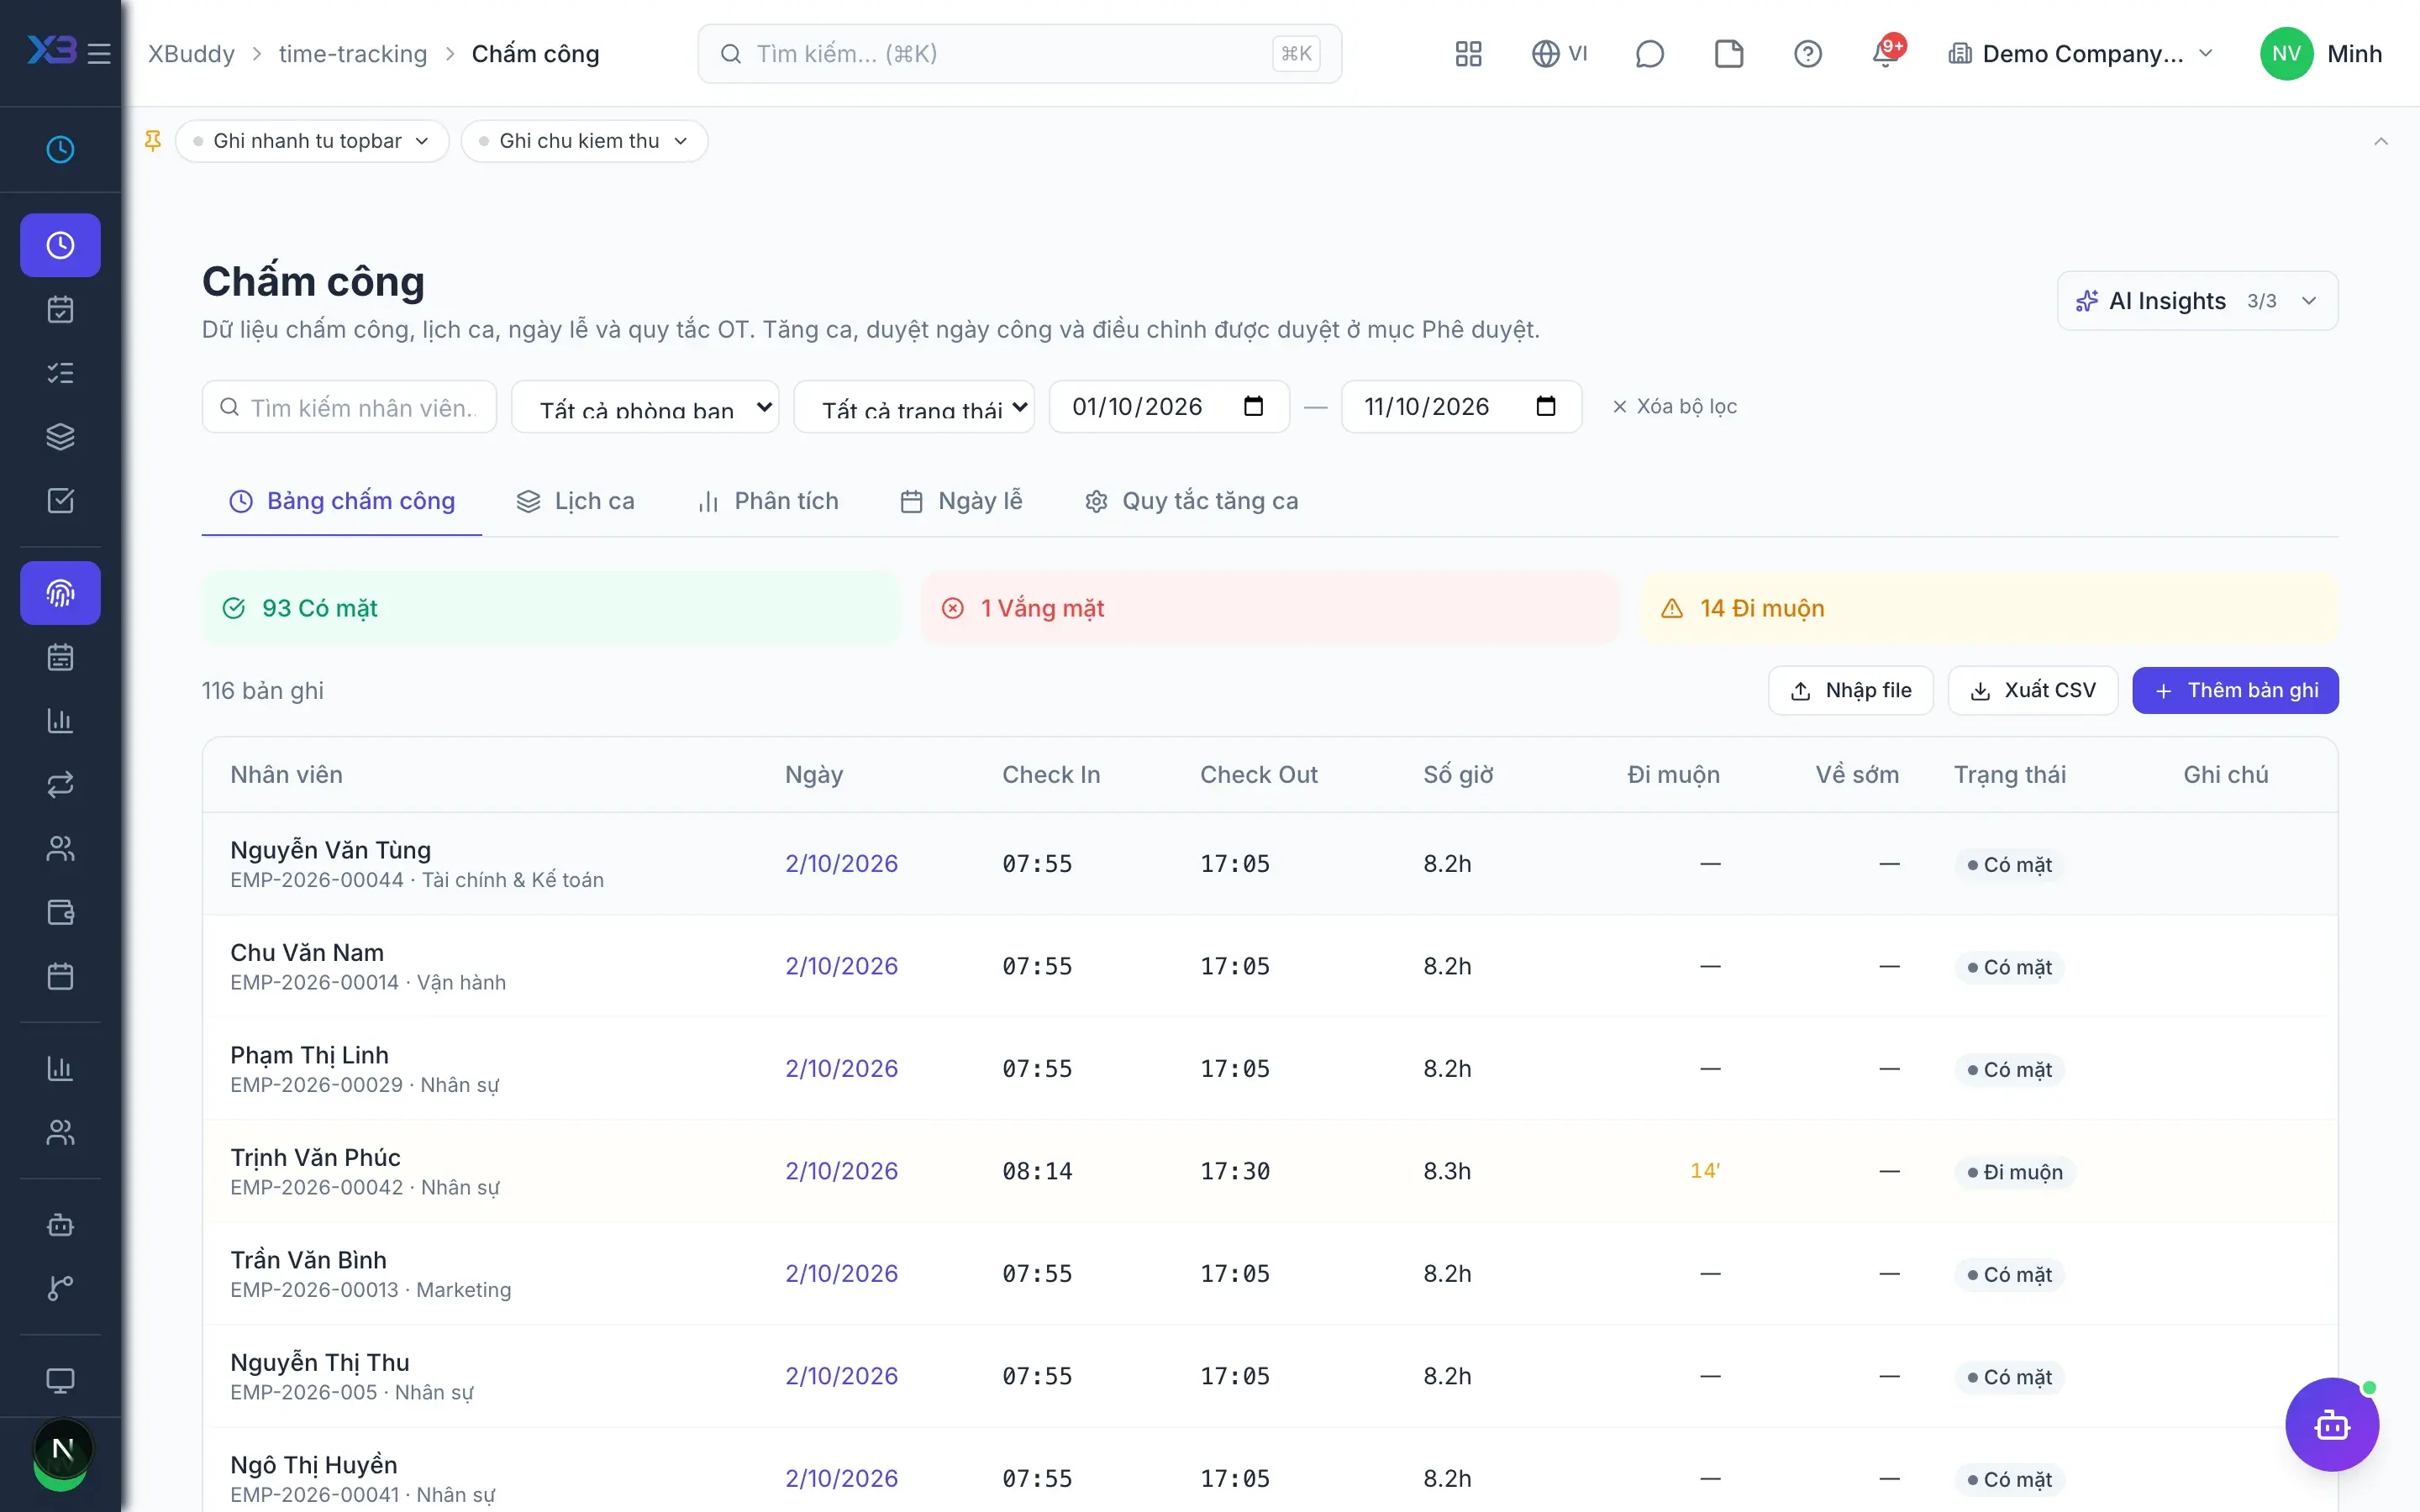Screen dimensions: 2420x1512
Task: Open the Demo Company switcher dropdown
Action: click(x=2080, y=54)
